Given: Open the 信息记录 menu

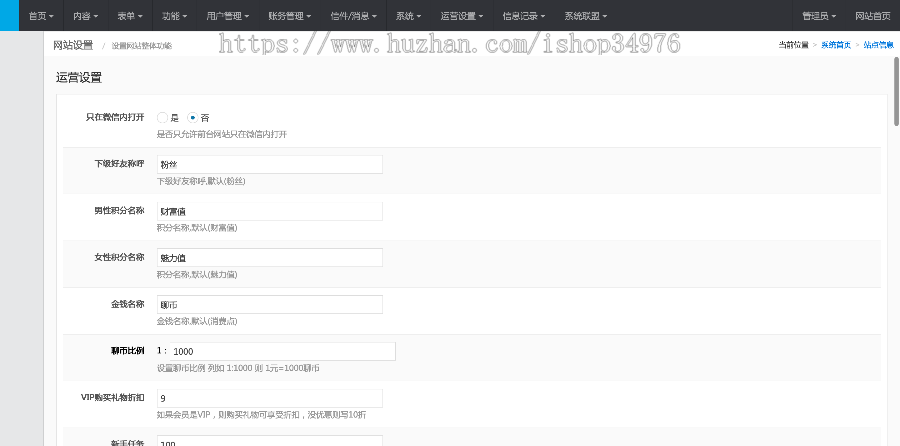Looking at the screenshot, I should pos(524,16).
